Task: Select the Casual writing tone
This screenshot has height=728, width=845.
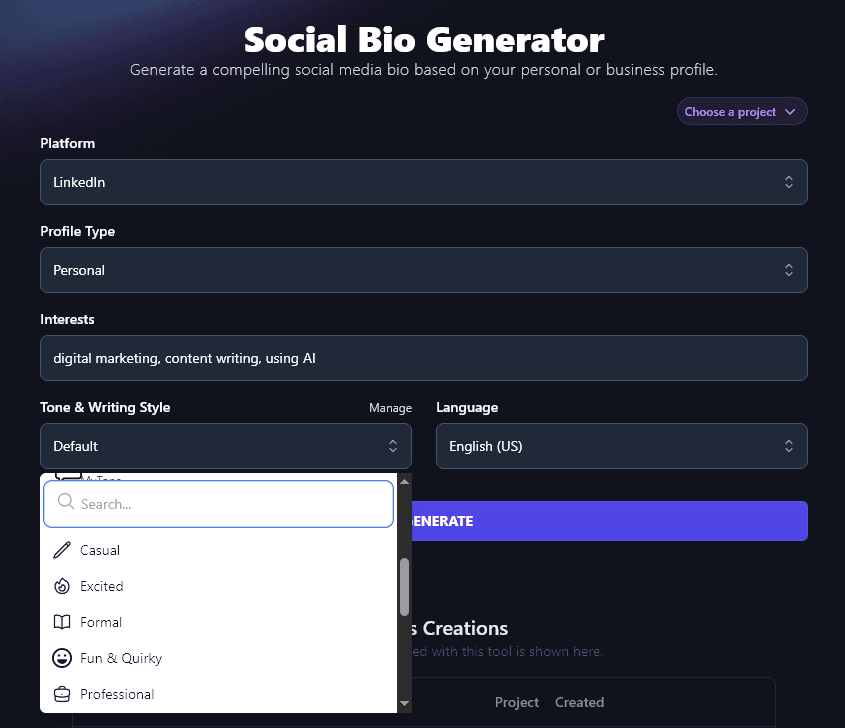Action: tap(100, 550)
